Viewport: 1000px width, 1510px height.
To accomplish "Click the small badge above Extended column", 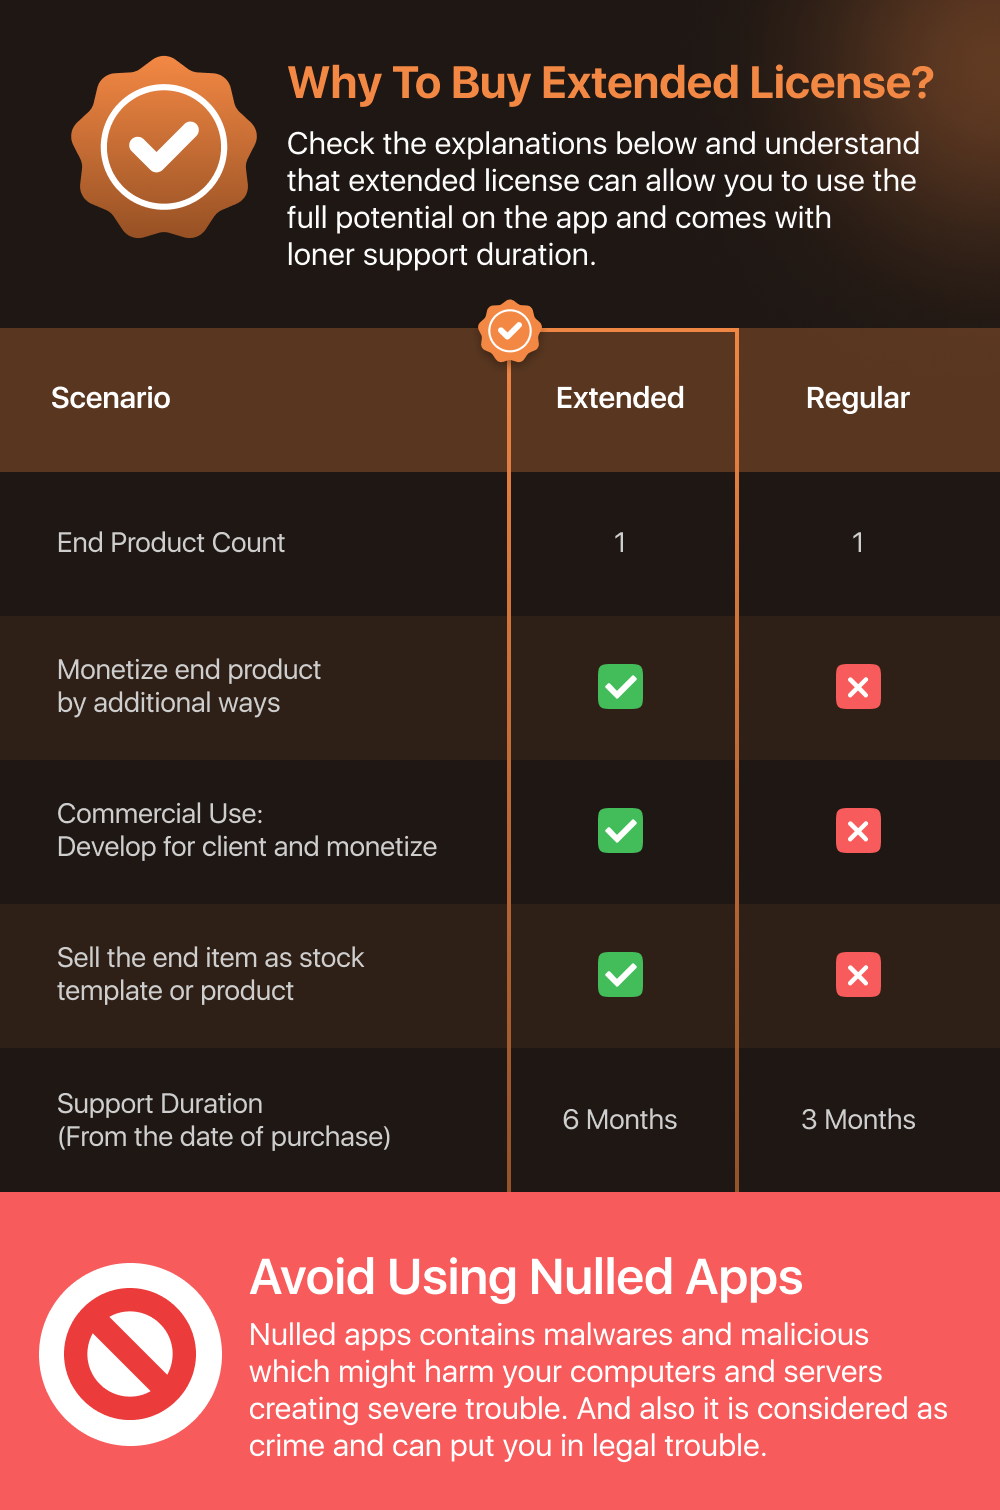I will point(510,330).
